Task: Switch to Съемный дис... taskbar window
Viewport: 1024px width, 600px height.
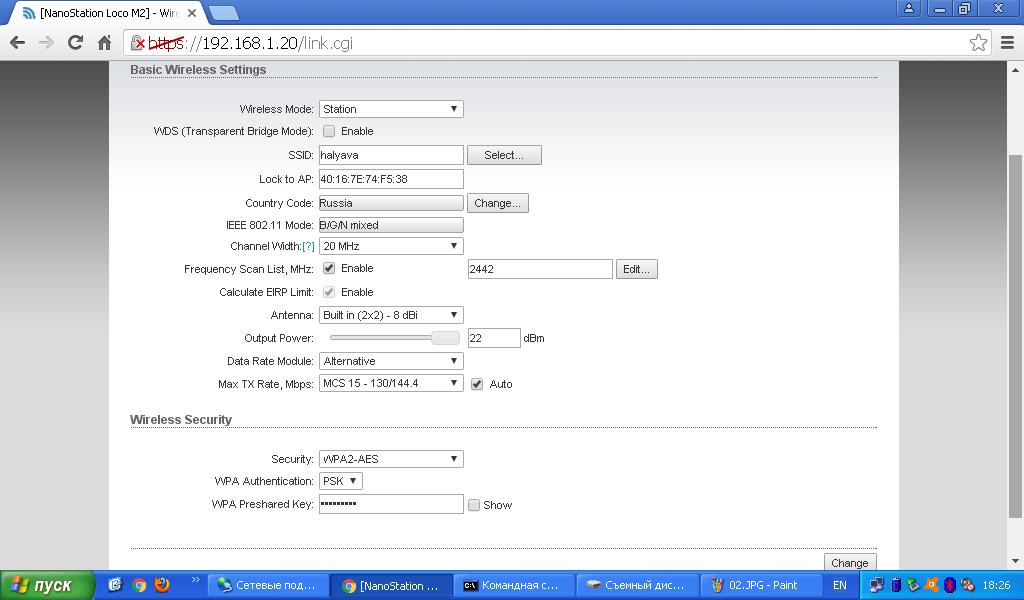Action: 638,586
